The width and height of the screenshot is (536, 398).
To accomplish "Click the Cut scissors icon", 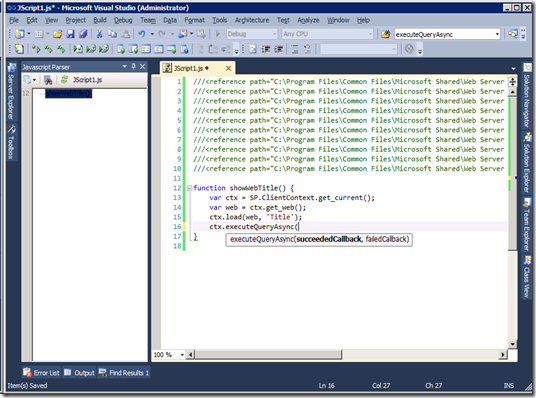I will [x=99, y=34].
